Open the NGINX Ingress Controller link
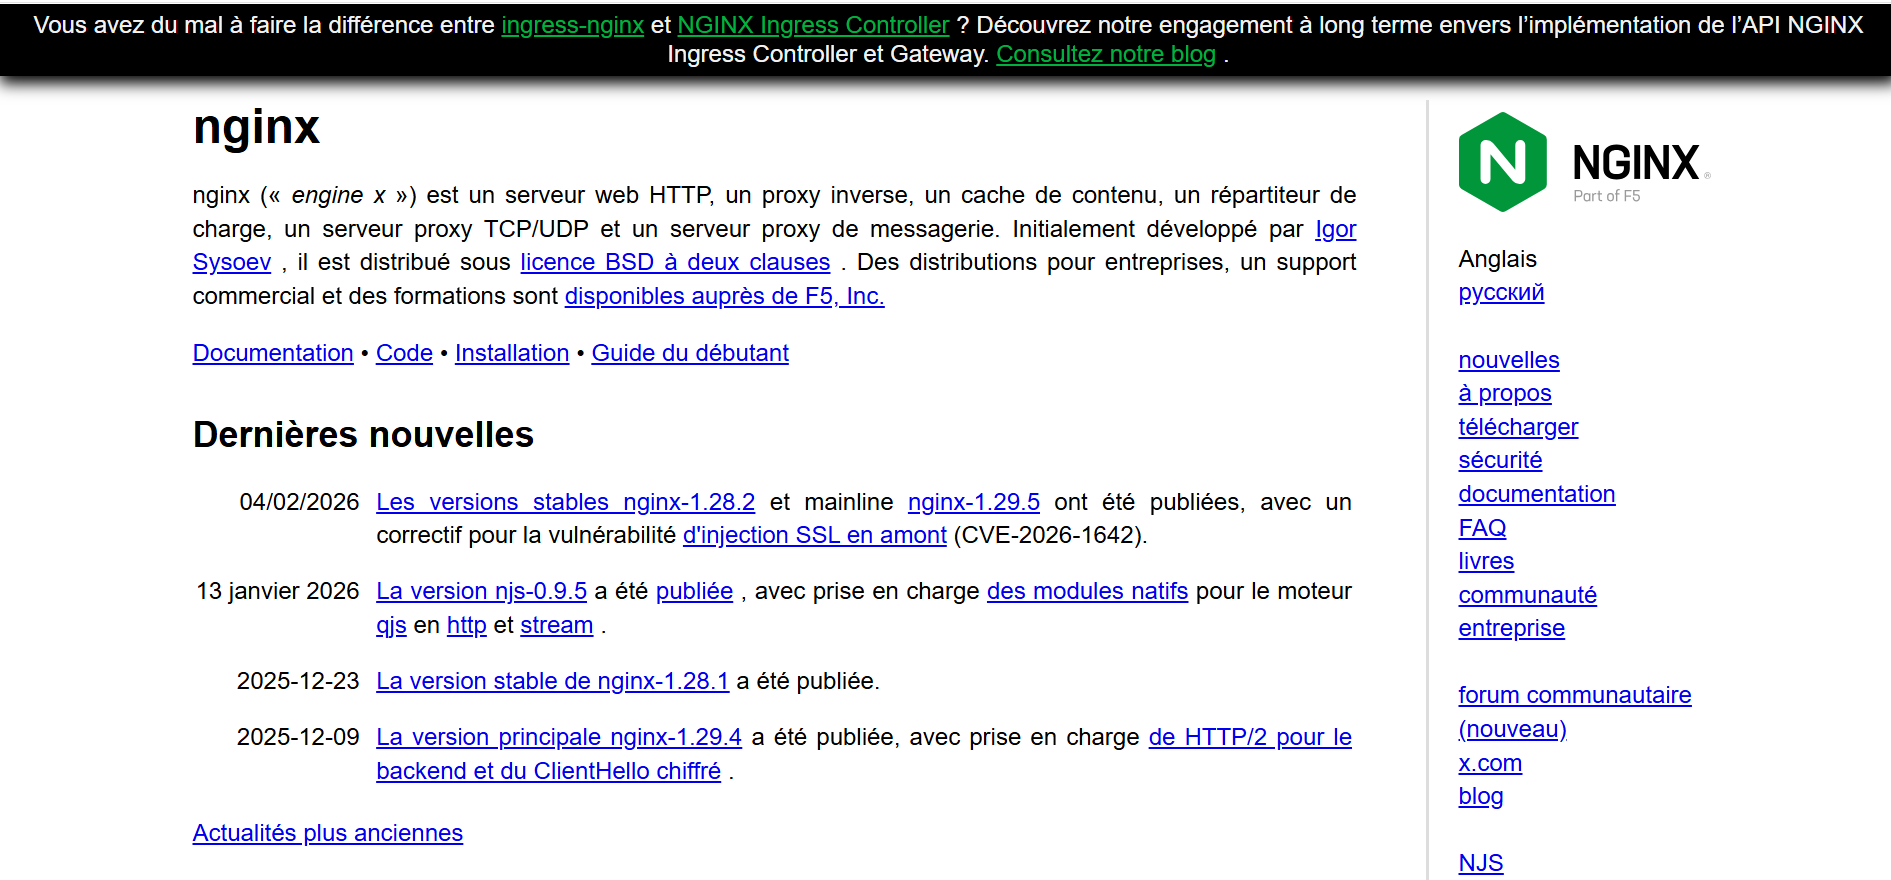Viewport: 1891px width, 880px height. [x=813, y=25]
